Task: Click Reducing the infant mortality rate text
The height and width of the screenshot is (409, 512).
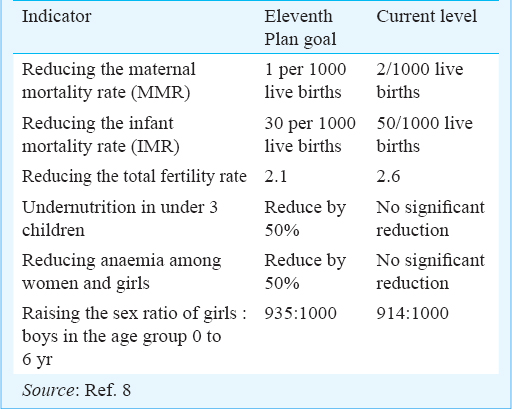Action: (101, 134)
